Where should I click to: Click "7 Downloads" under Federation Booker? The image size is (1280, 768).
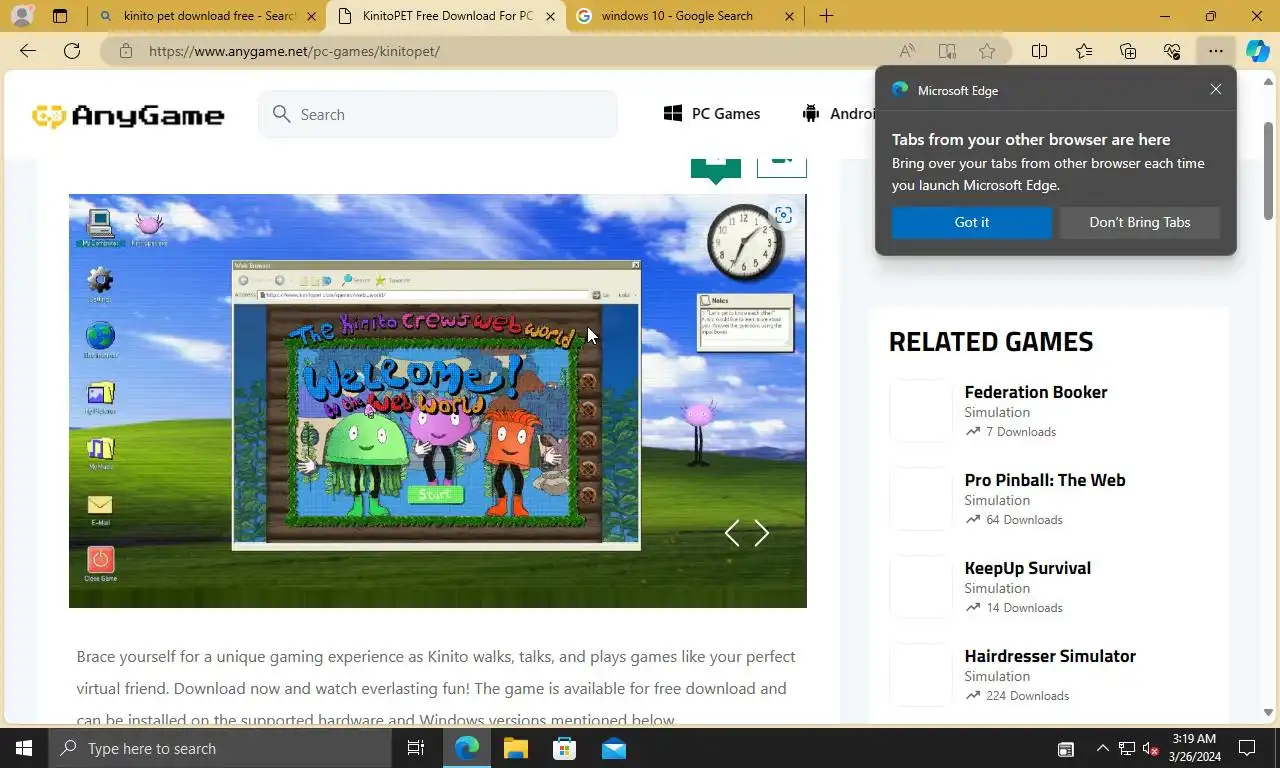coord(1020,432)
